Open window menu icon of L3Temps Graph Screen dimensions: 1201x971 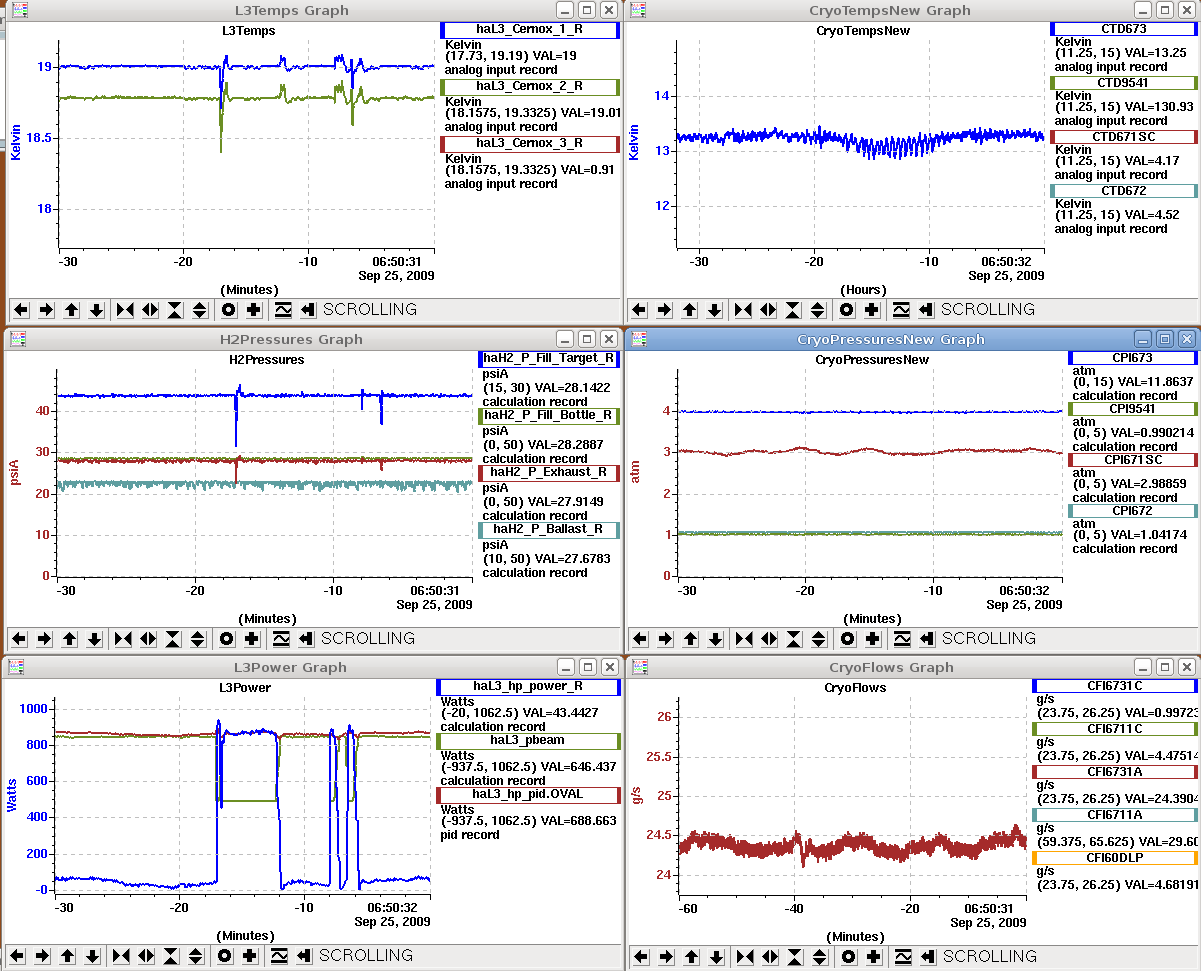pos(20,10)
